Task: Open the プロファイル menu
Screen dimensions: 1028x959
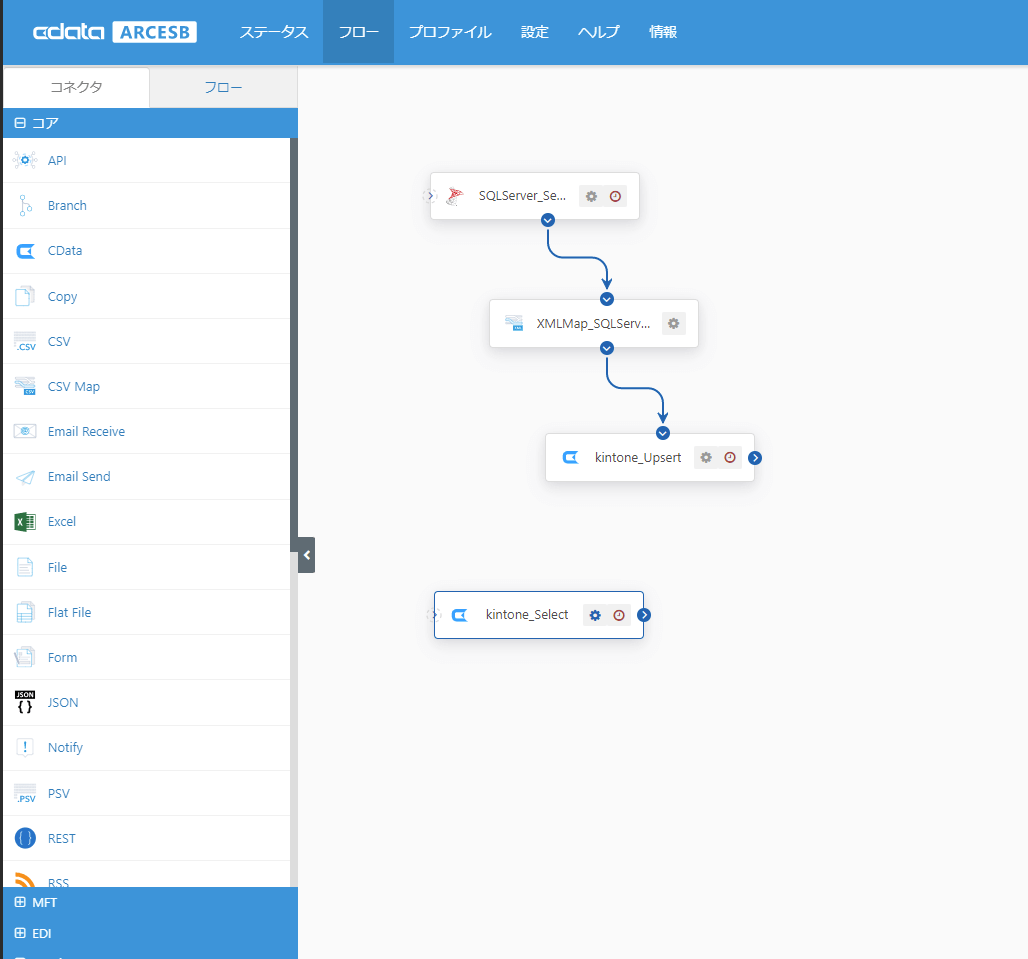Action: pyautogui.click(x=450, y=31)
